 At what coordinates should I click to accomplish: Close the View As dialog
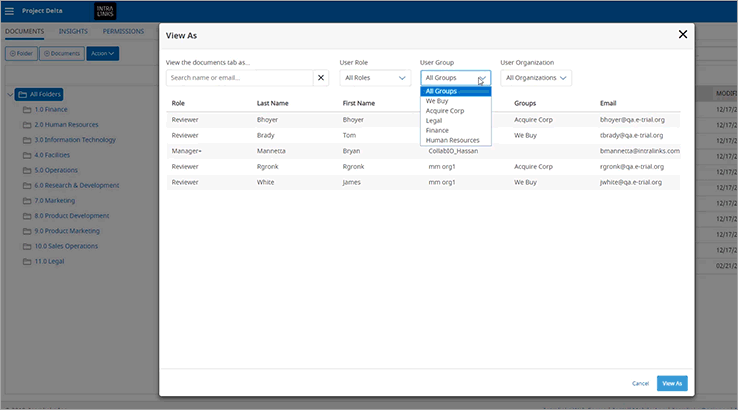683,34
